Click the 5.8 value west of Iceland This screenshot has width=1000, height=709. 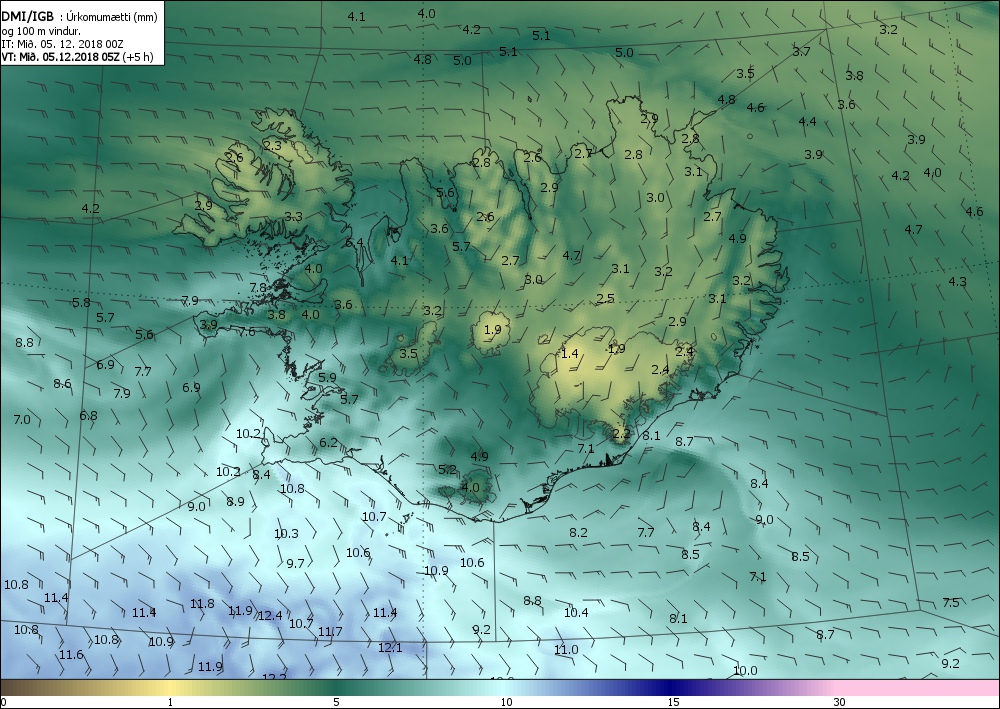[81, 303]
